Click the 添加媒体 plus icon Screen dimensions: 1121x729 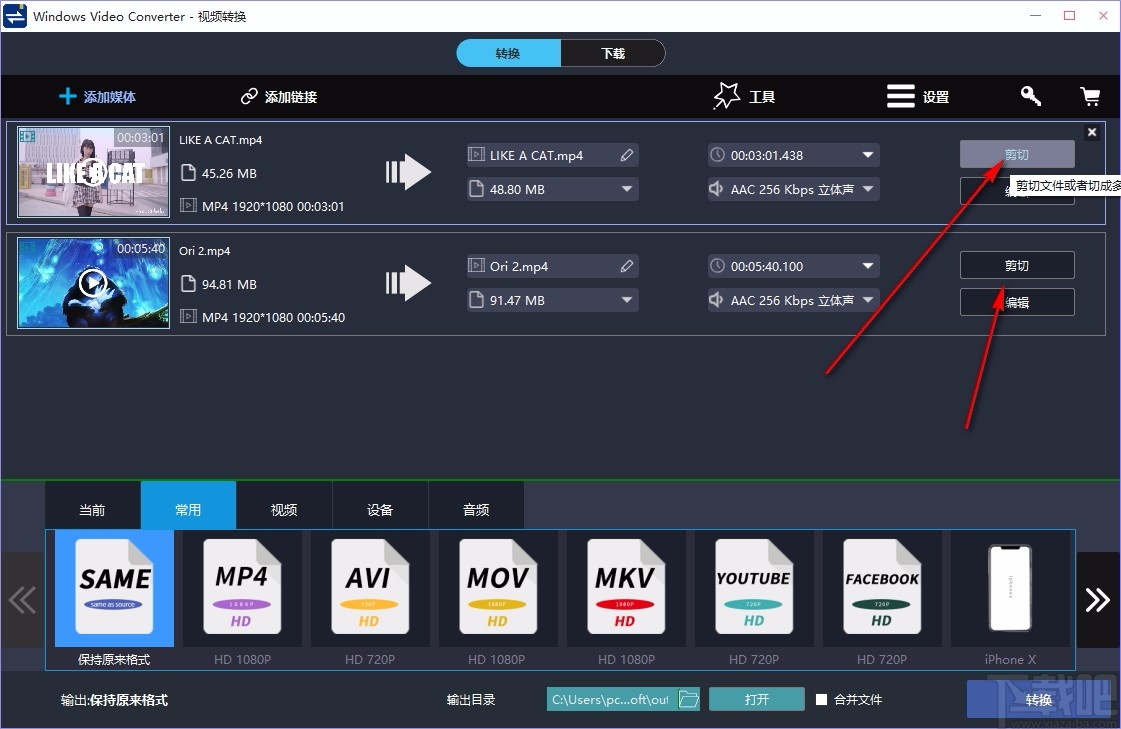pyautogui.click(x=66, y=96)
